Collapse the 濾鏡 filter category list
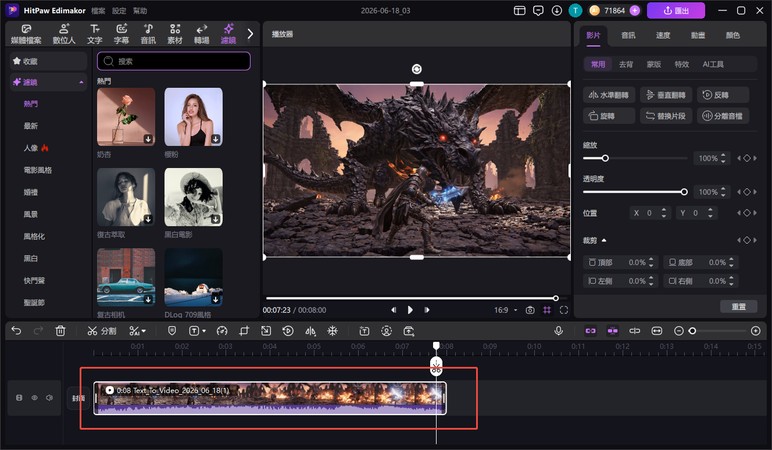This screenshot has width=772, height=450. coord(81,82)
